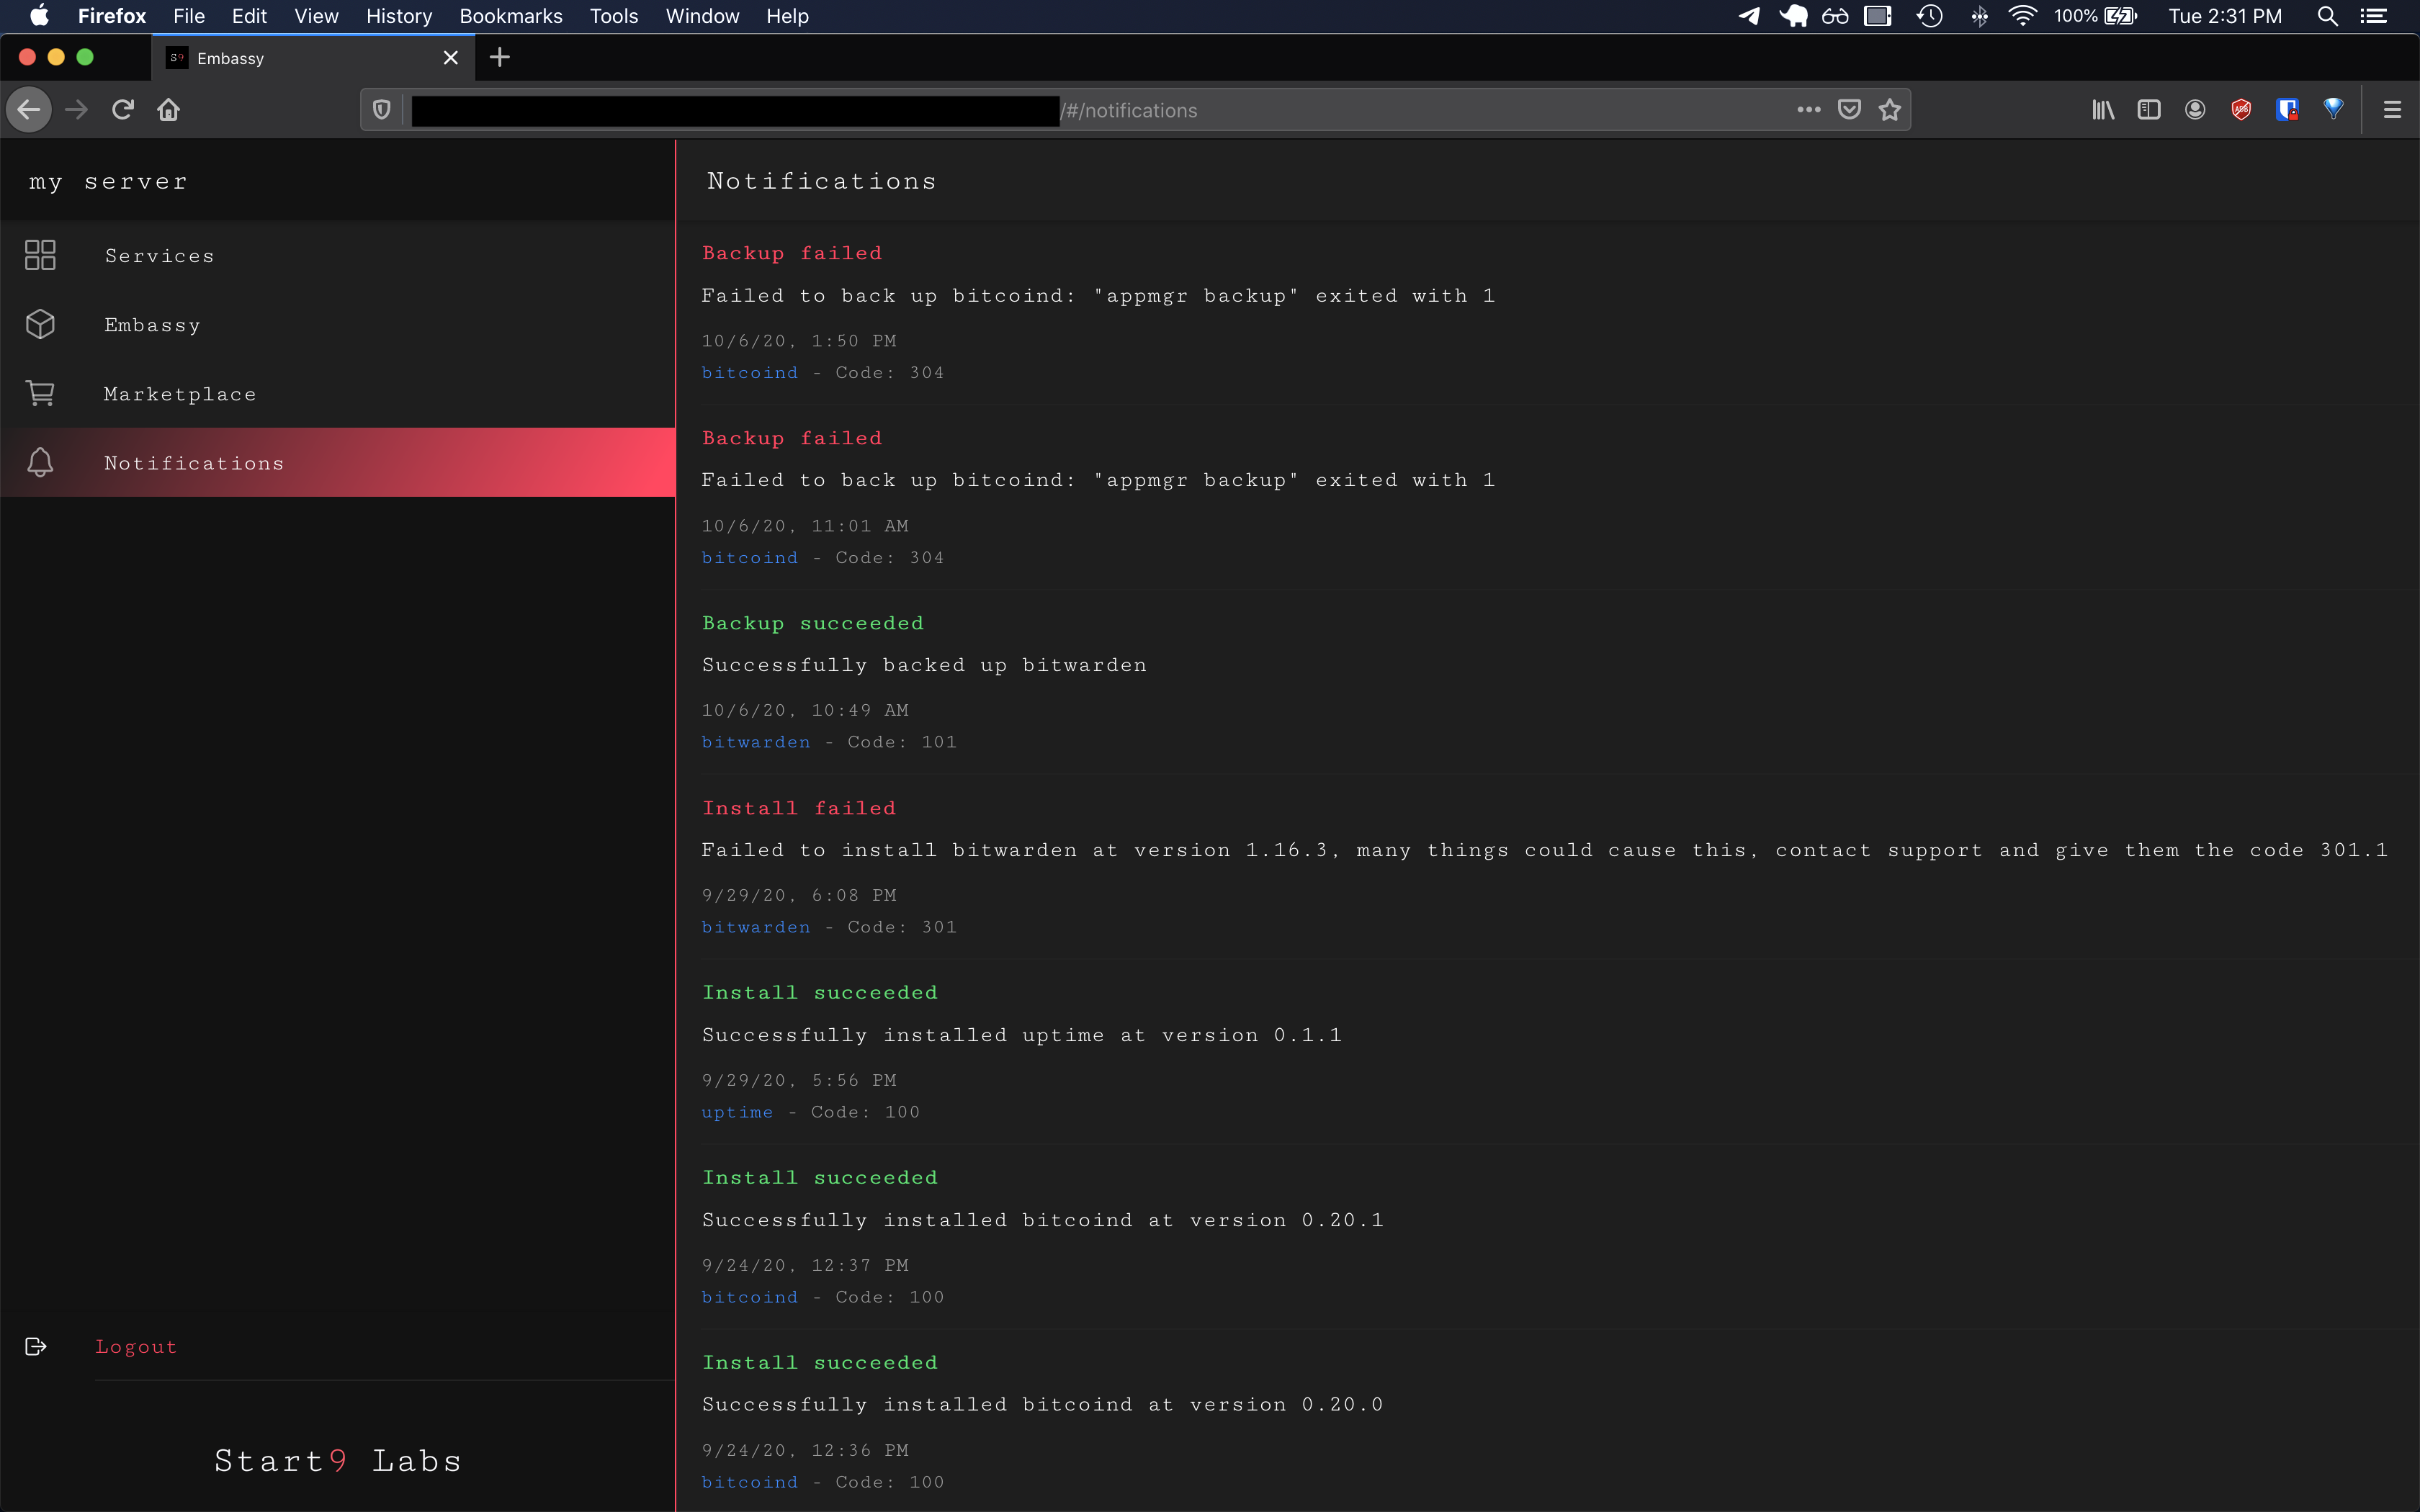The width and height of the screenshot is (2420, 1512).
Task: Click the Marketplace shopping cart icon
Action: tap(40, 393)
